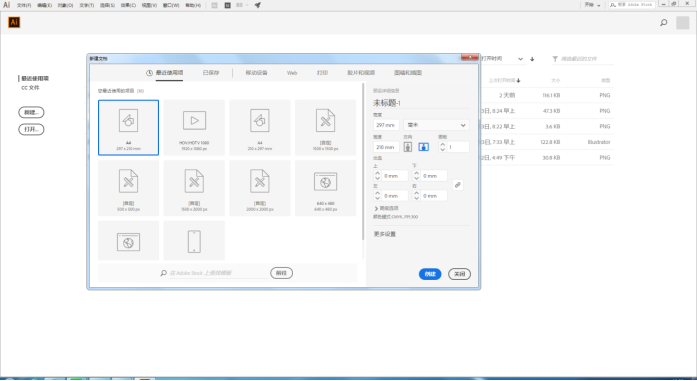Viewport: 697px width, 381px height.
Task: Switch to the 已保存 saved tab
Action: point(211,73)
